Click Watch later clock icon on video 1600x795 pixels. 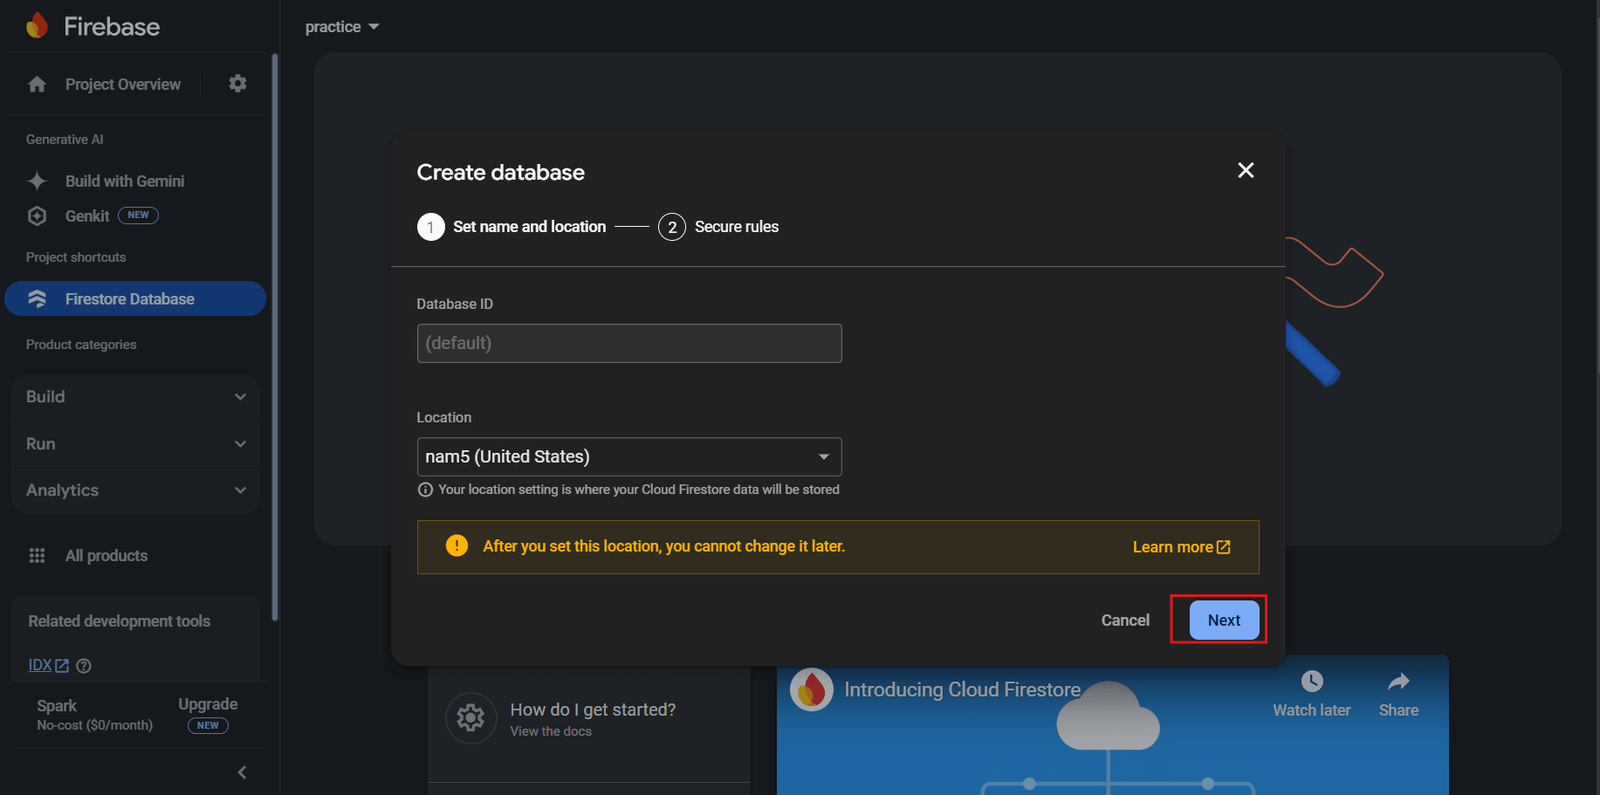click(1311, 682)
